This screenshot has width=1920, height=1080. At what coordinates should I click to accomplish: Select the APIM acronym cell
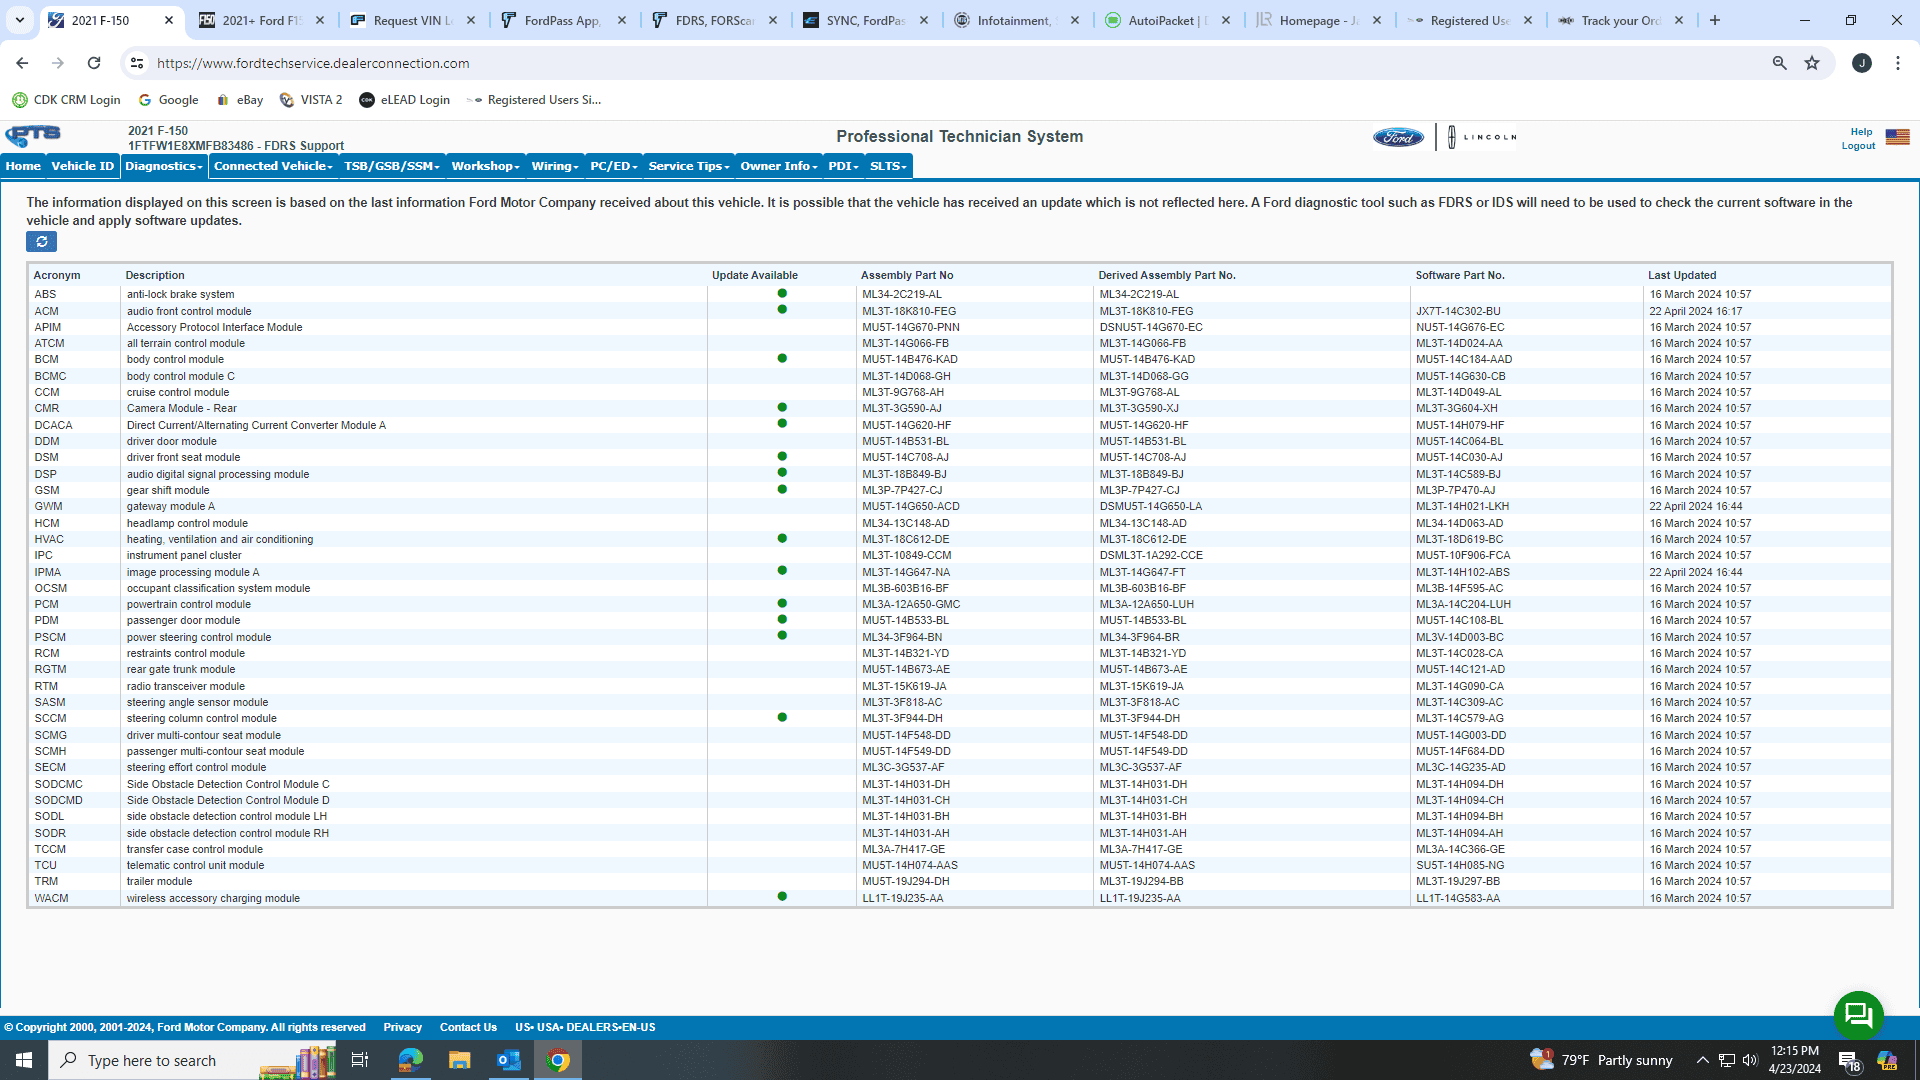tap(48, 327)
